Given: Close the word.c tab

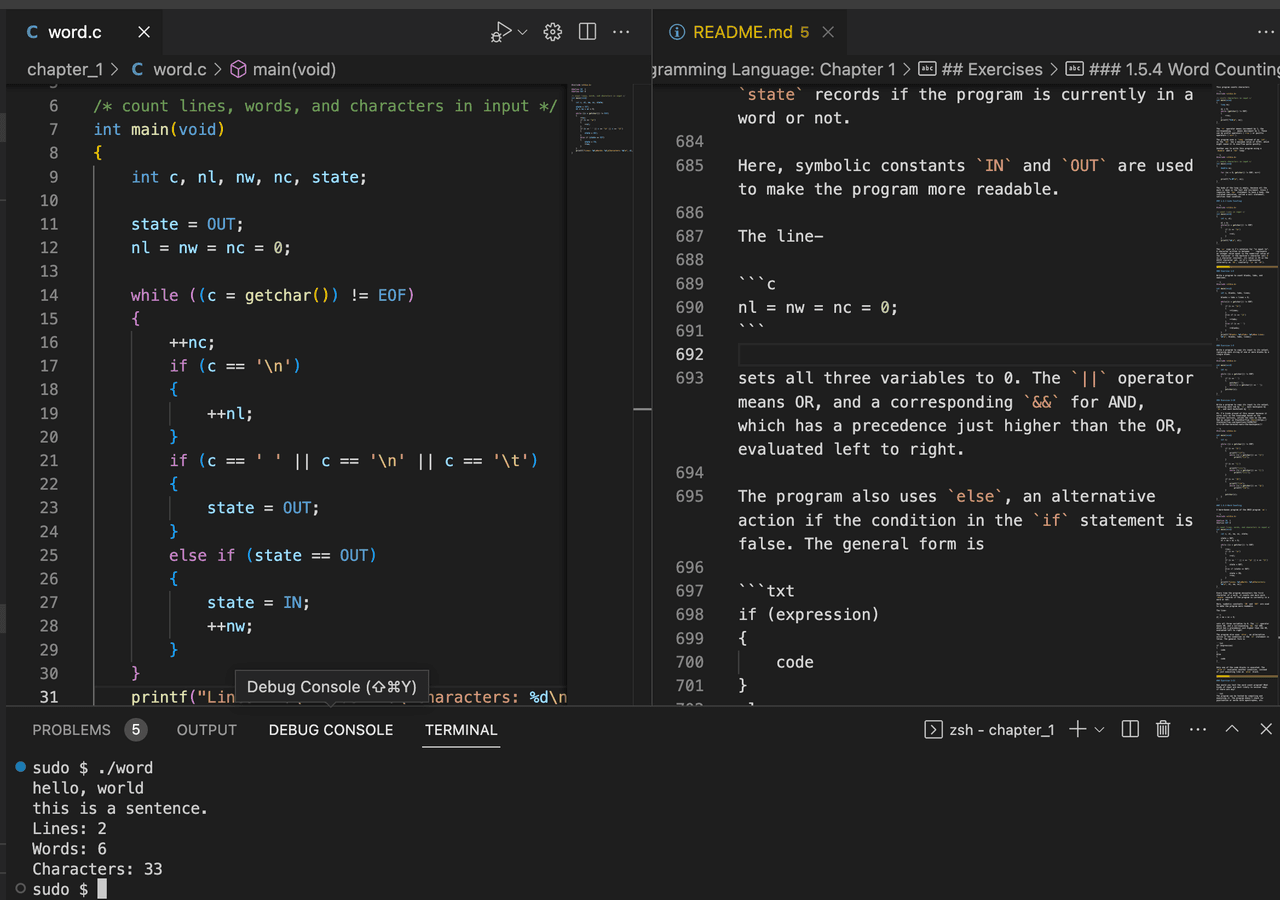Looking at the screenshot, I should coord(144,32).
